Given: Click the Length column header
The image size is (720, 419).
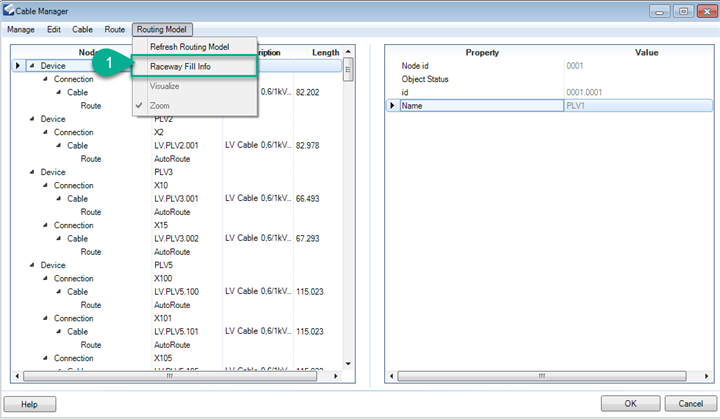Looking at the screenshot, I should coord(326,52).
